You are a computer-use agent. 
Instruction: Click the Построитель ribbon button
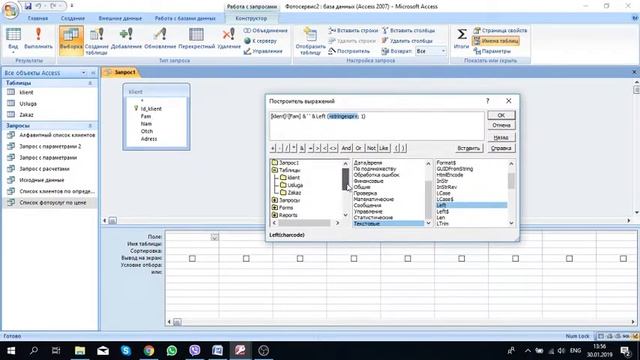[349, 51]
